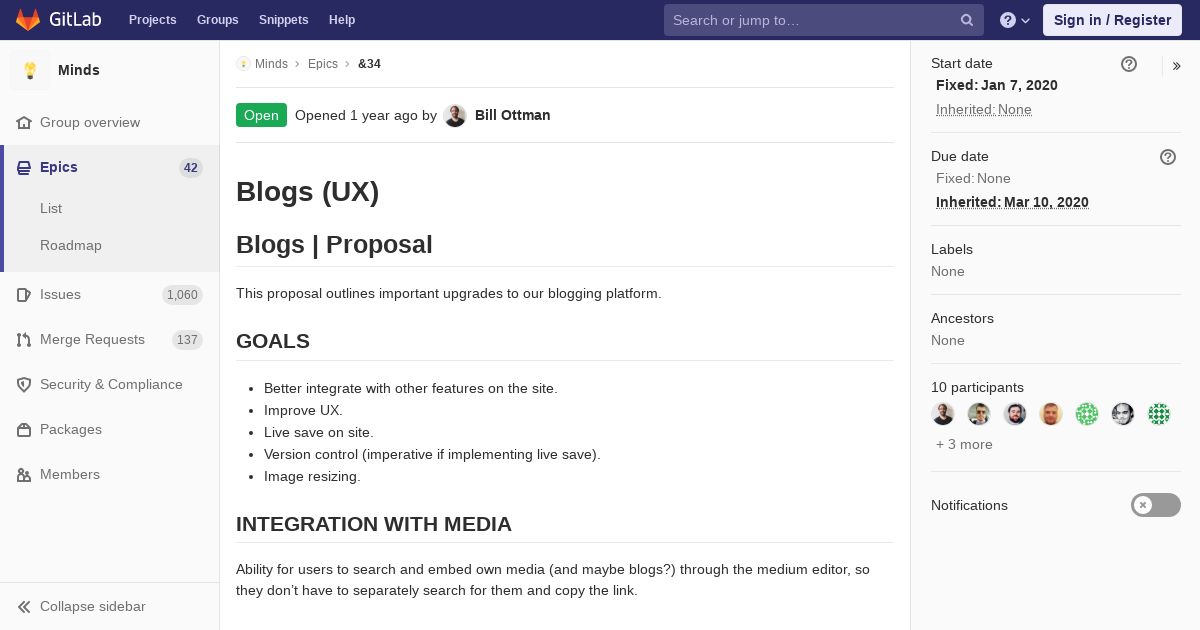
Task: Open the Minds breadcrumb link
Action: pyautogui.click(x=271, y=64)
